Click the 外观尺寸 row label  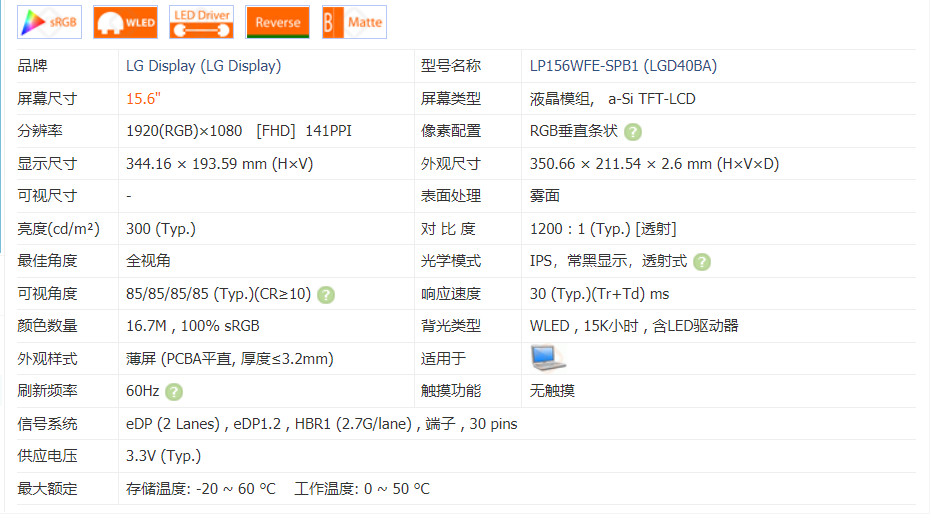(451, 164)
